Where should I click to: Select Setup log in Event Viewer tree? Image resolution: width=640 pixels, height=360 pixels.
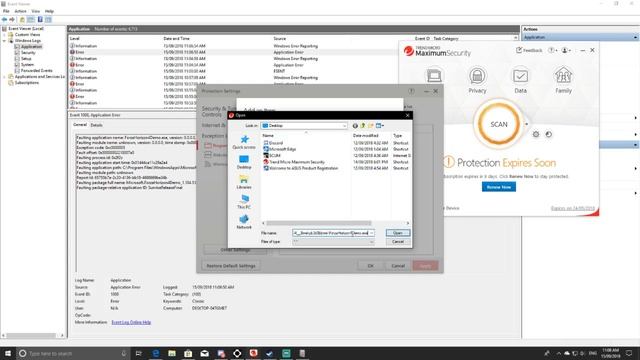coord(26,59)
